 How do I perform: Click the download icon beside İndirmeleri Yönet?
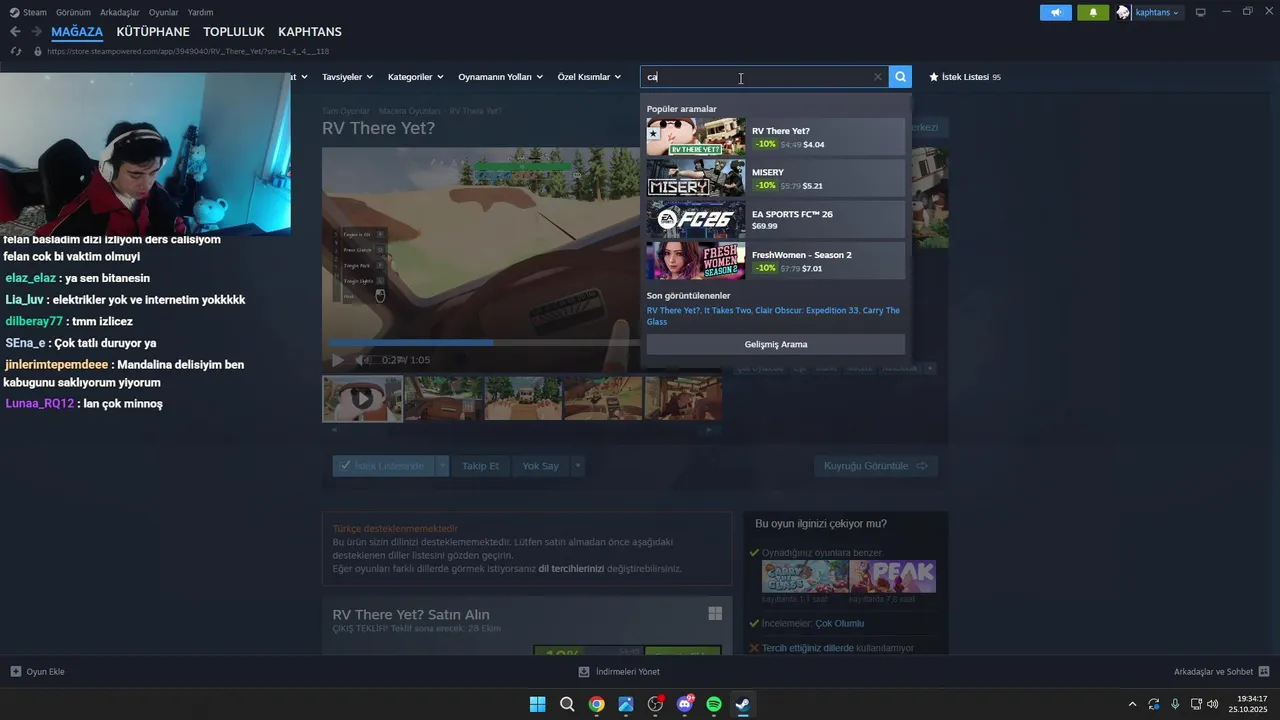(584, 672)
